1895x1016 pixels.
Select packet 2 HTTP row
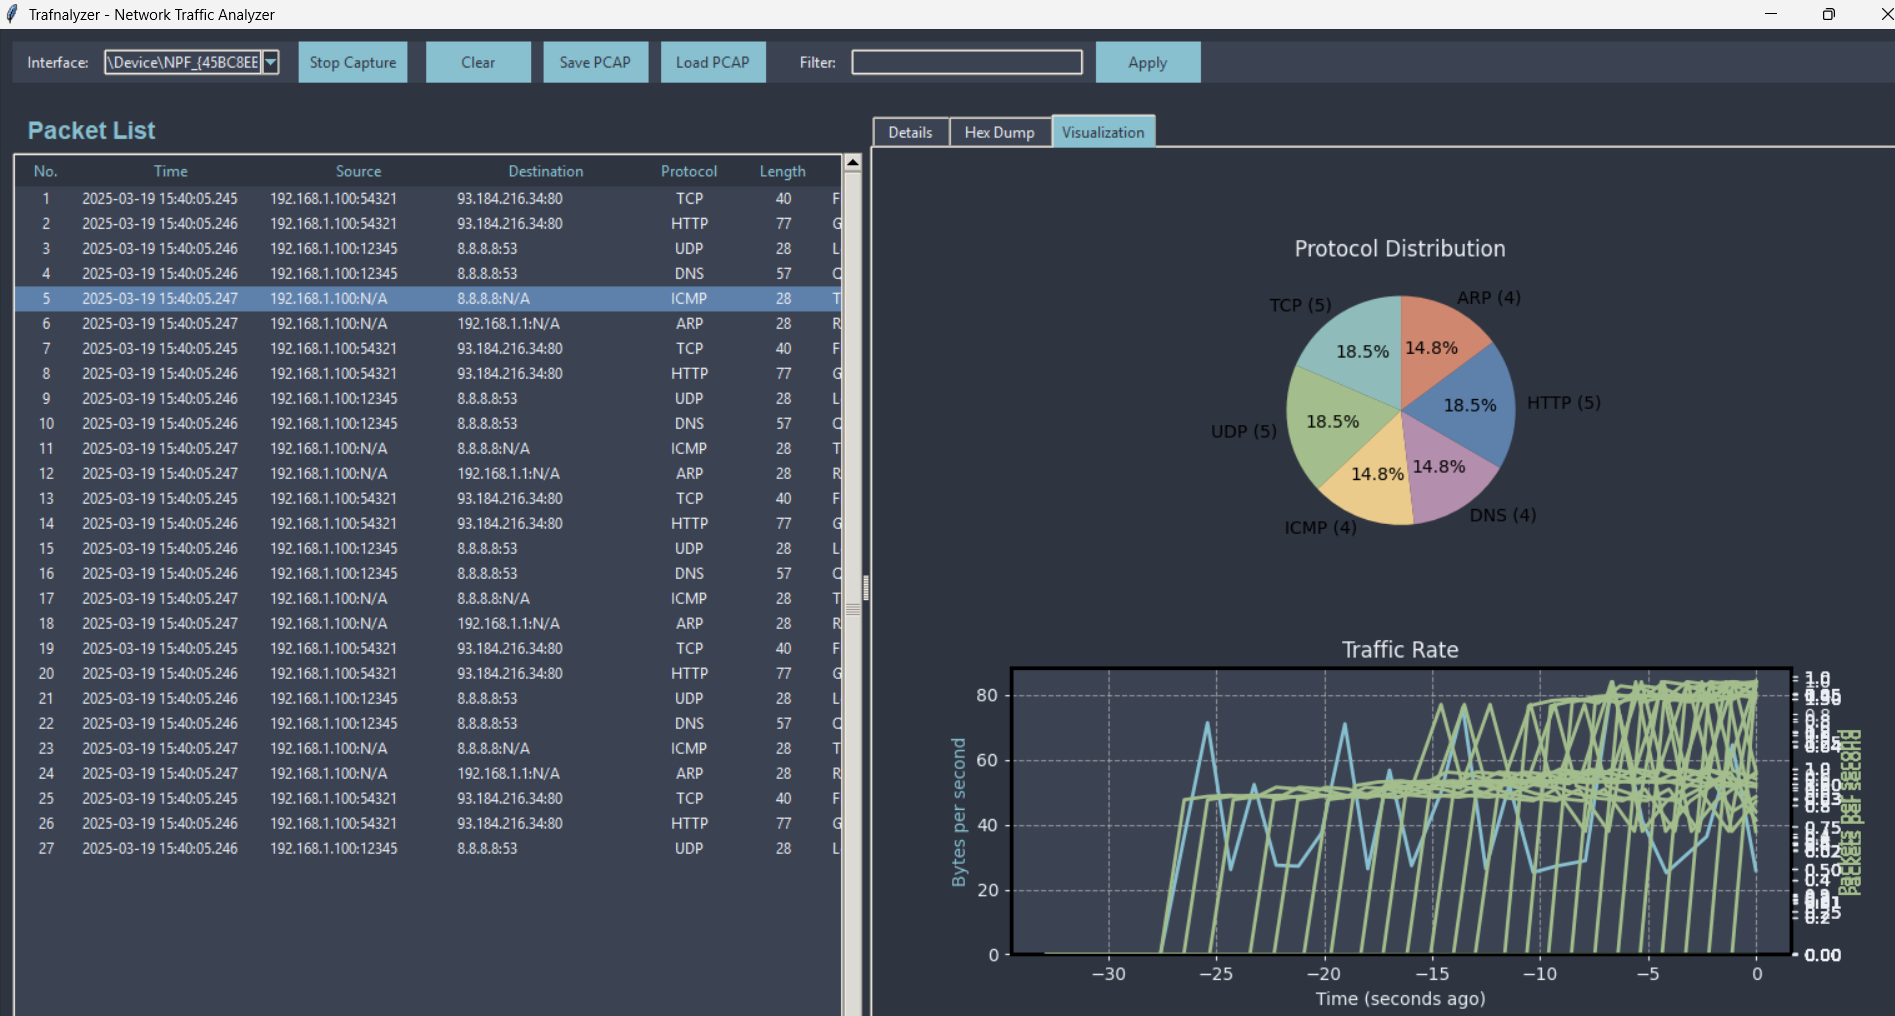tap(428, 224)
